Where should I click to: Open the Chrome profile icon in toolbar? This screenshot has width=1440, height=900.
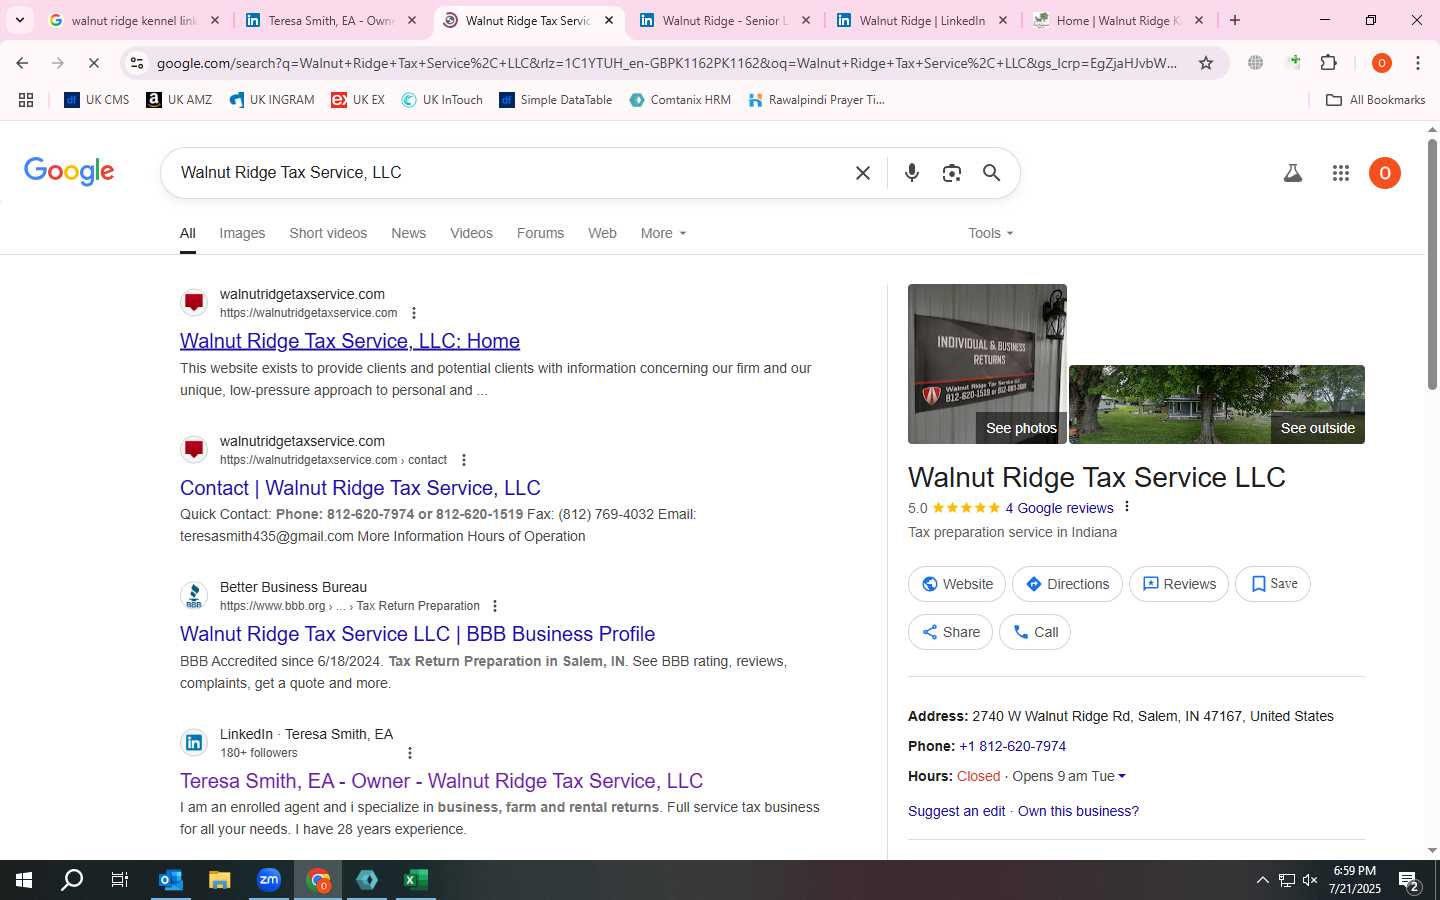(1382, 63)
